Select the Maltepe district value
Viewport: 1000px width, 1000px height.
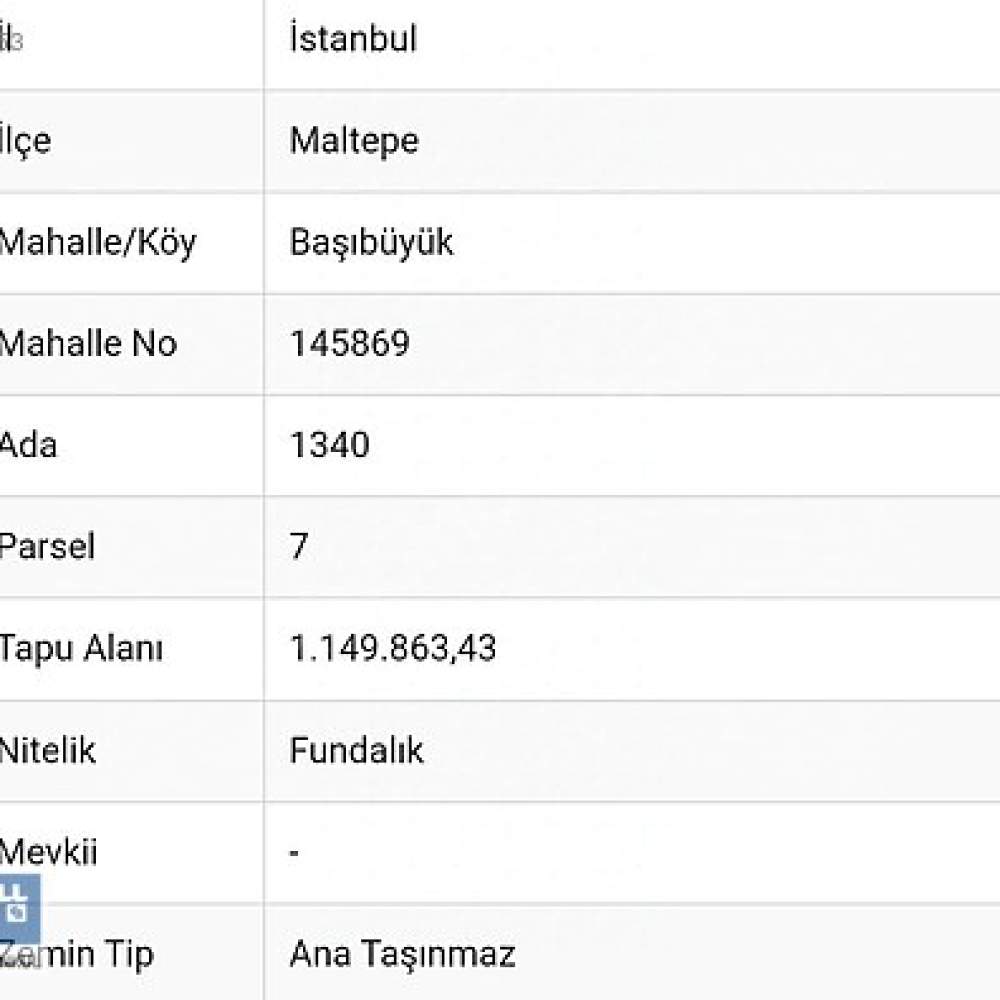(x=354, y=141)
